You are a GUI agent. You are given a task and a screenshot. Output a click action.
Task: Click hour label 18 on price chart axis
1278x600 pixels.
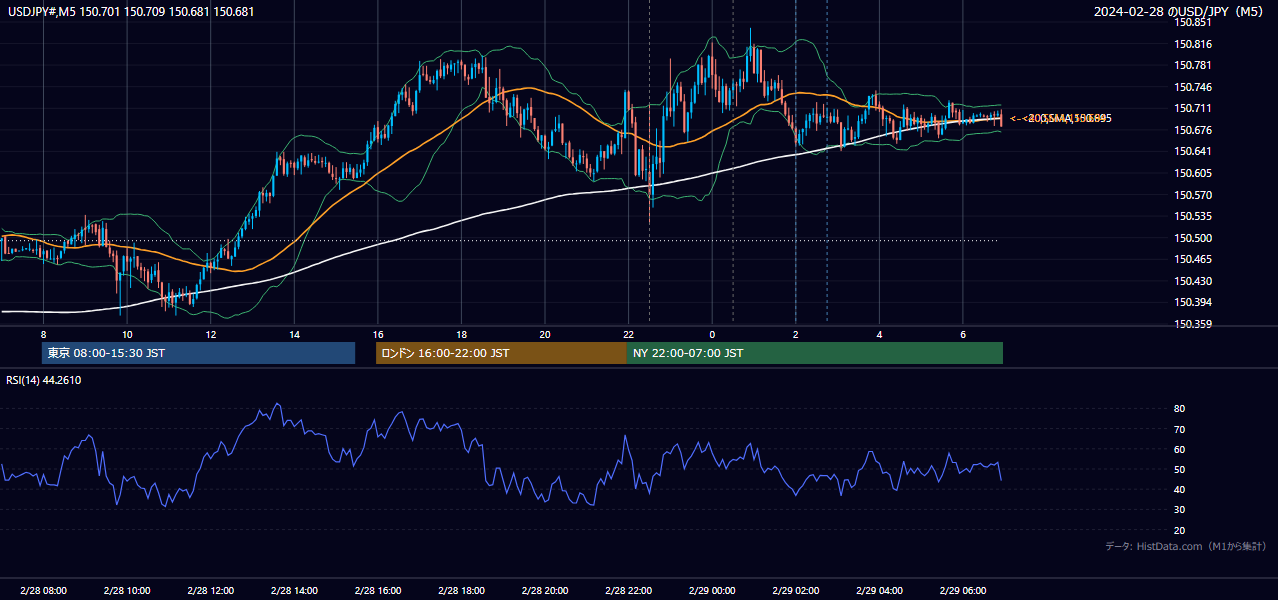coord(461,333)
